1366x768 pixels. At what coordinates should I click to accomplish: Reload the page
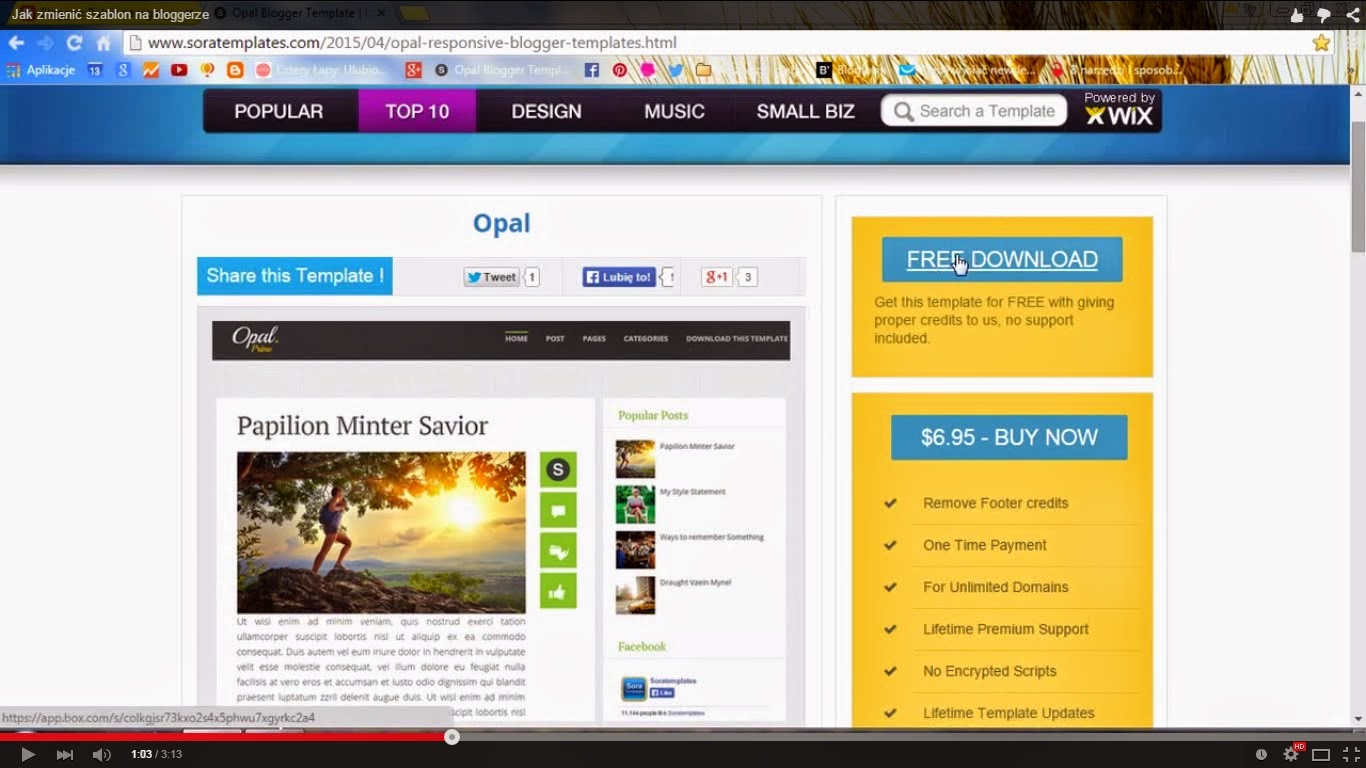tap(74, 43)
